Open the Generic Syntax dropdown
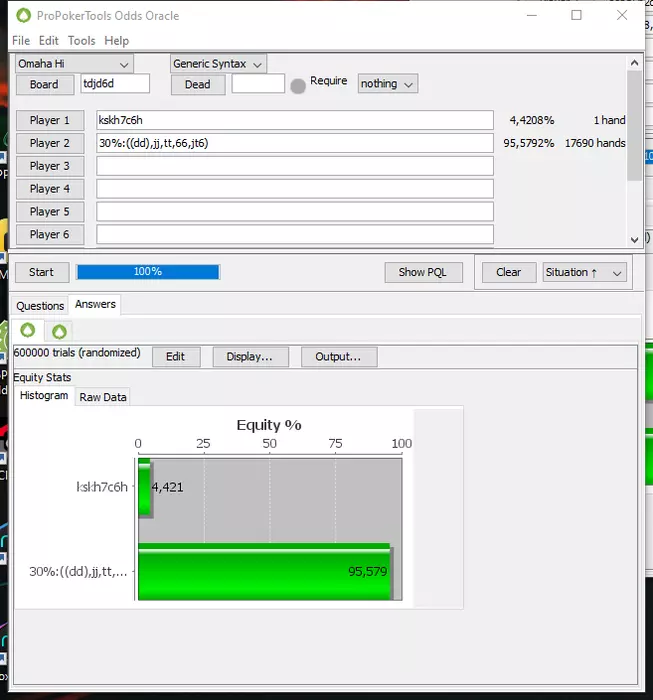Image resolution: width=653 pixels, height=700 pixels. tap(218, 64)
